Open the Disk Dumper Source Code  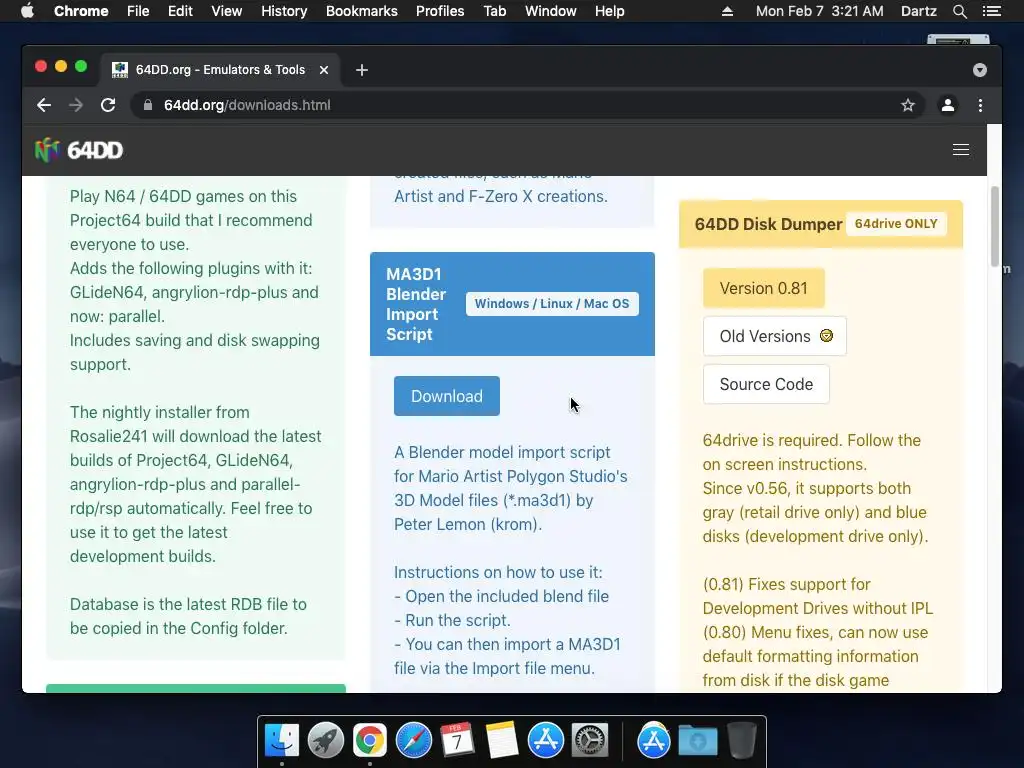766,384
